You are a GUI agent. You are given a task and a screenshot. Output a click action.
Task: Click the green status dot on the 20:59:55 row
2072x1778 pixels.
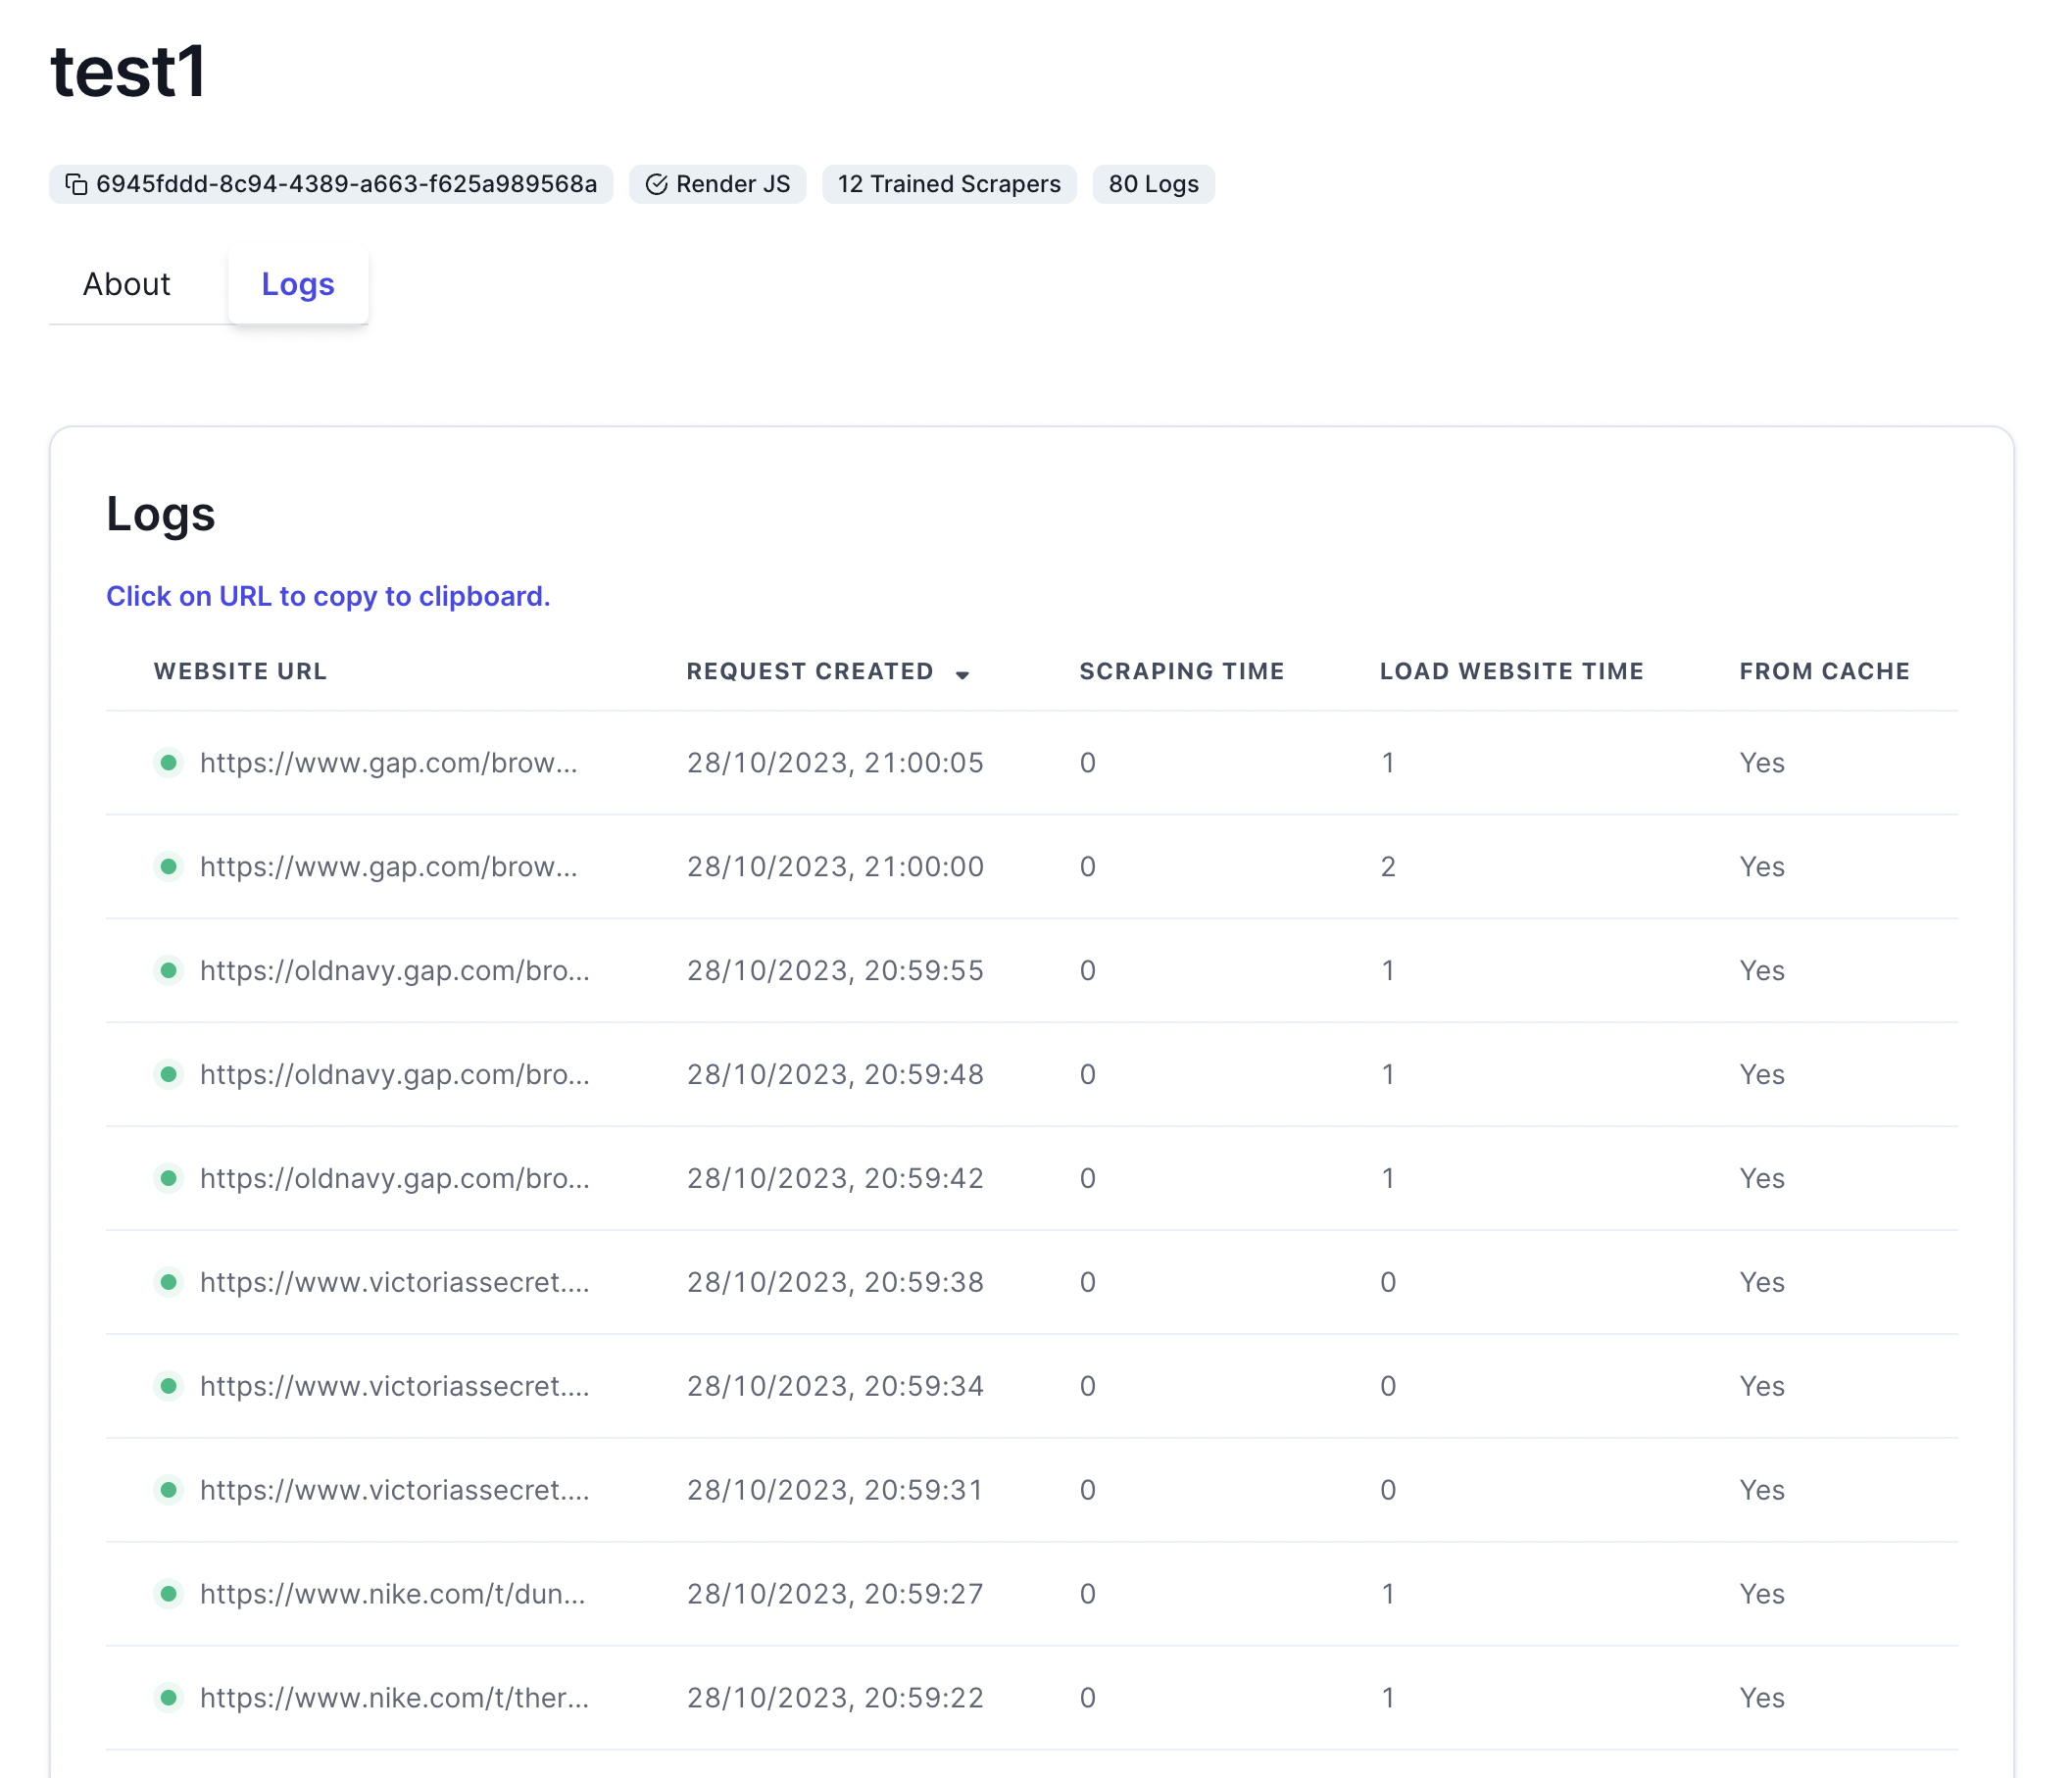pyautogui.click(x=169, y=970)
